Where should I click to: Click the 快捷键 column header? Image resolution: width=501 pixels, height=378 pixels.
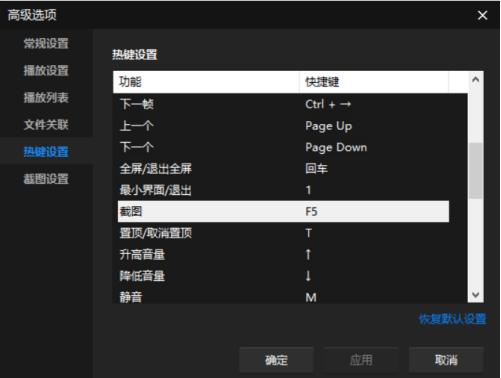pos(374,82)
